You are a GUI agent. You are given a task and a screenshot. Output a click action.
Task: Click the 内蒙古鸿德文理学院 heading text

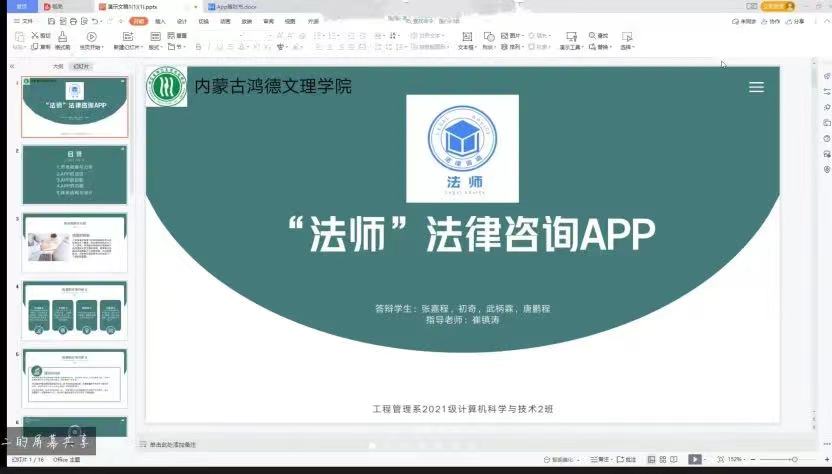(273, 86)
